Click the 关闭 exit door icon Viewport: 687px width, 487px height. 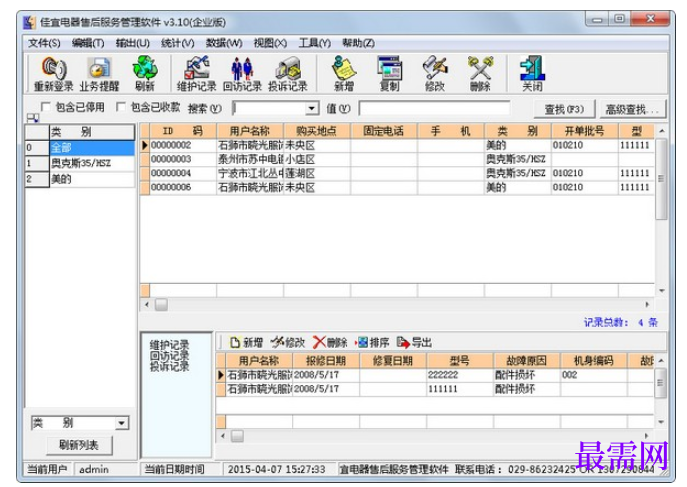(x=532, y=74)
